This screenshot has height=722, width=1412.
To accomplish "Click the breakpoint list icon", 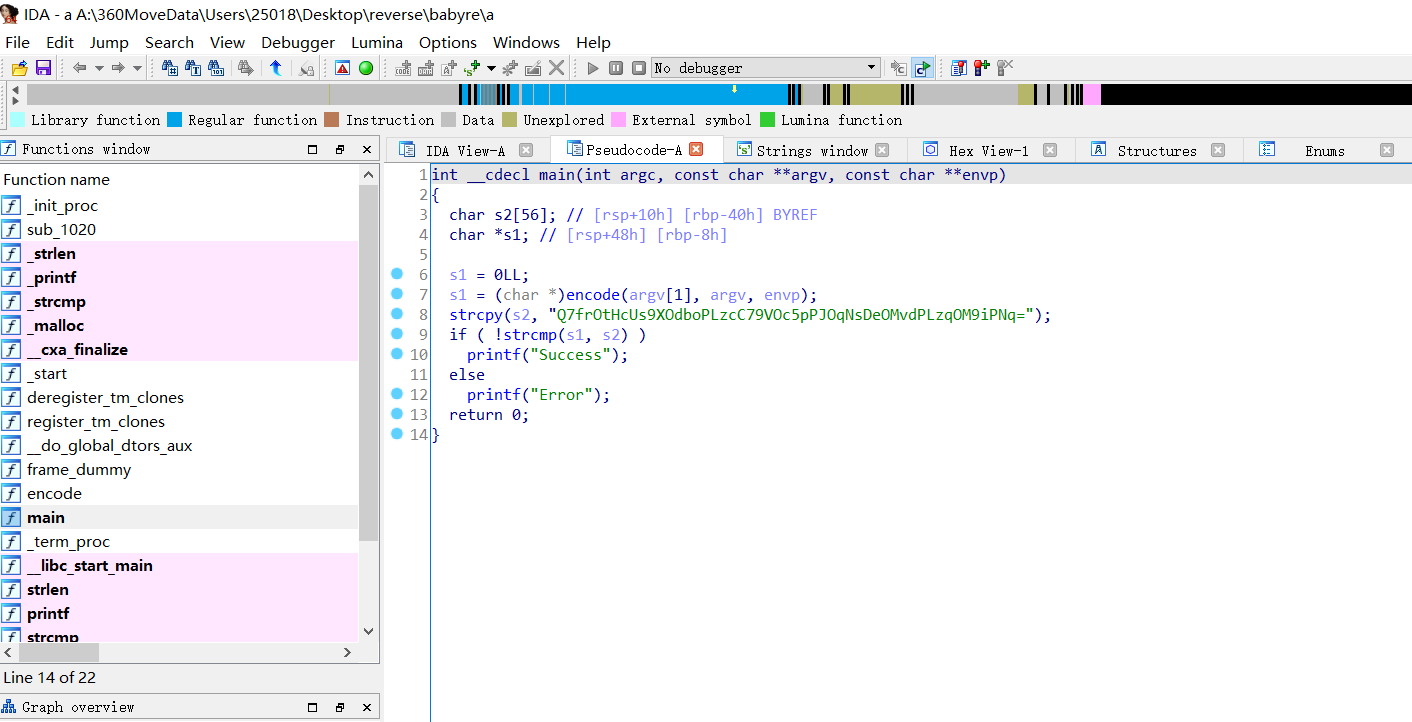I will [x=960, y=68].
